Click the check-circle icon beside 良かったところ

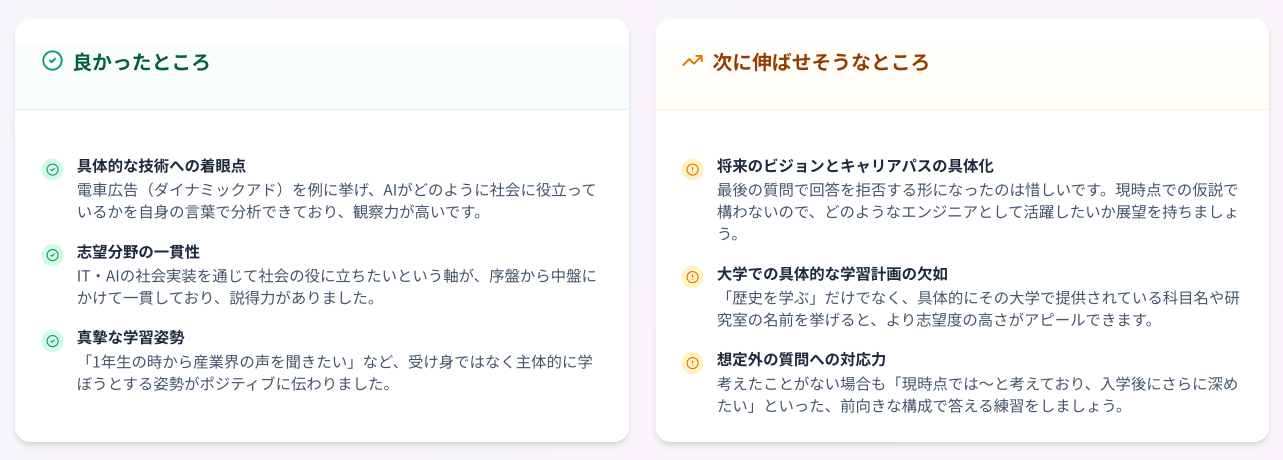52,61
